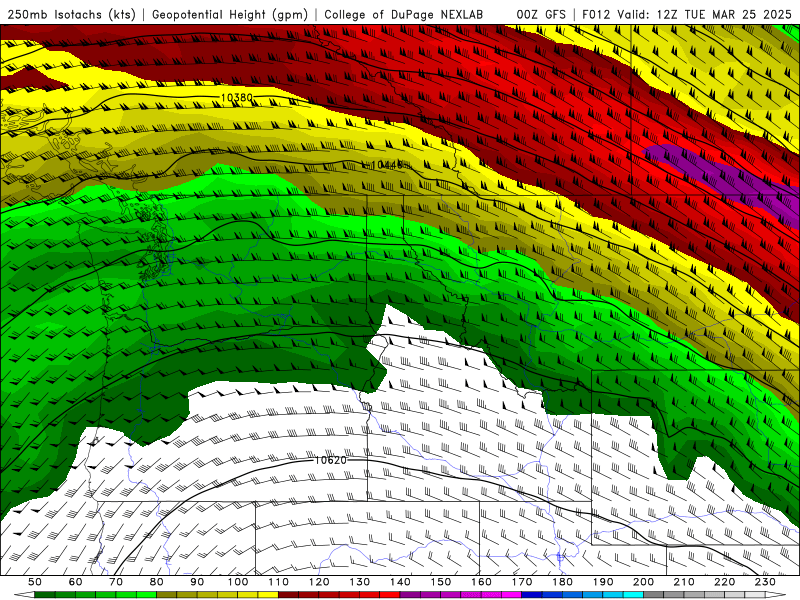This screenshot has width=800, height=600.
Task: Click the 10620 height contour label
Action: [330, 460]
